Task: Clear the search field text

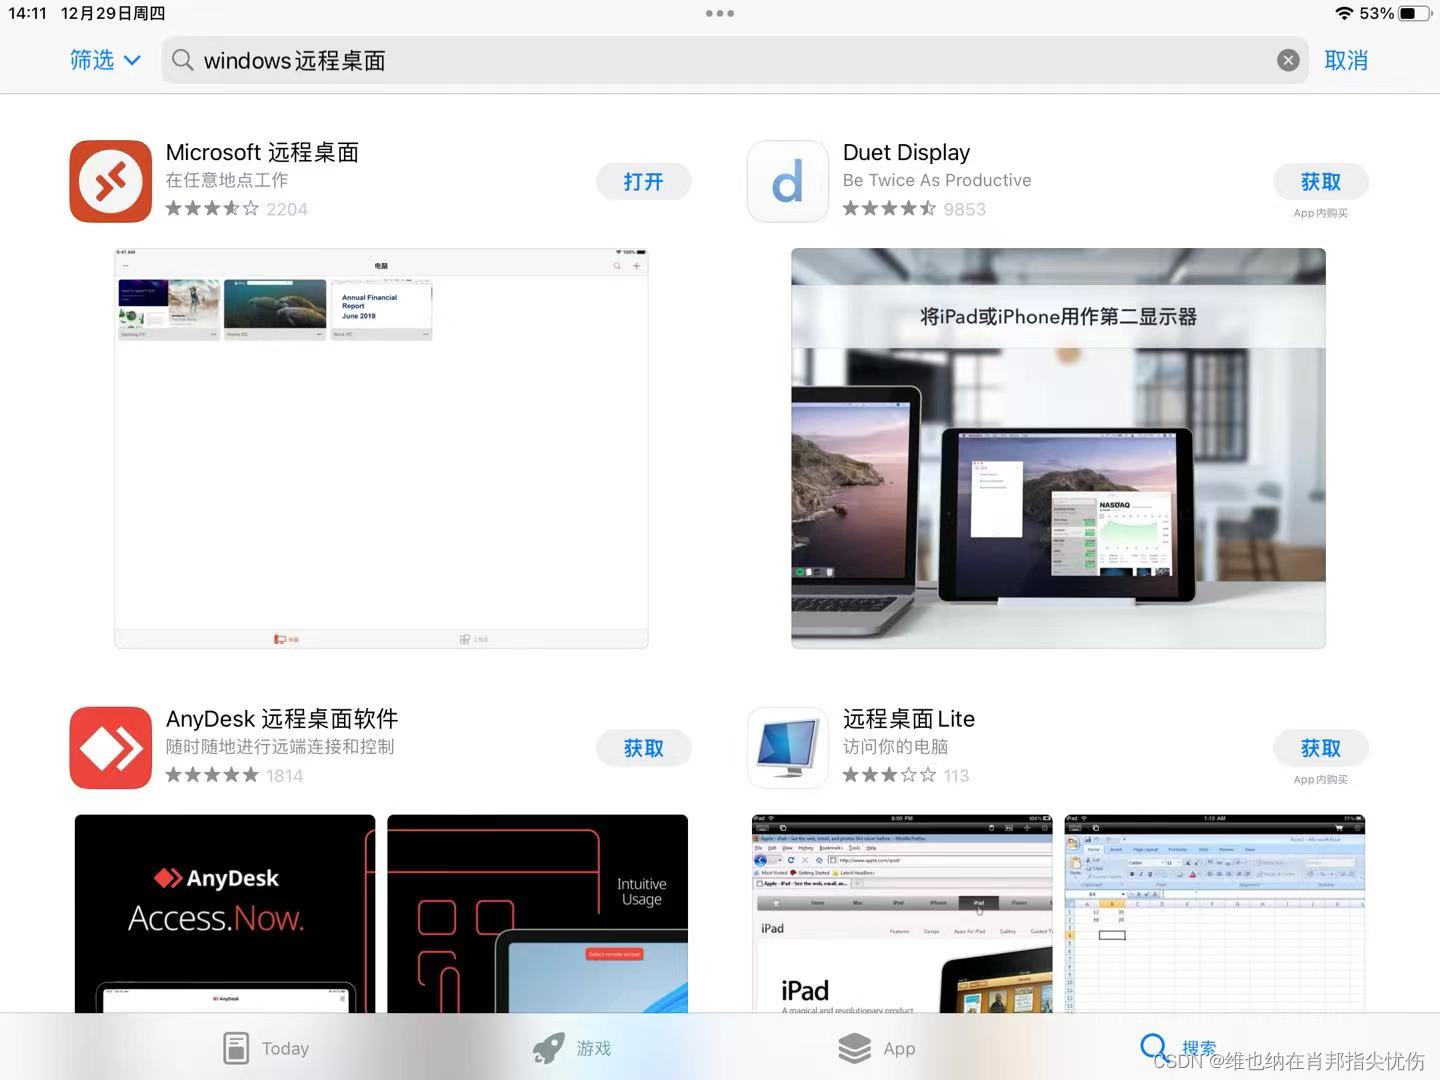Action: (x=1288, y=60)
